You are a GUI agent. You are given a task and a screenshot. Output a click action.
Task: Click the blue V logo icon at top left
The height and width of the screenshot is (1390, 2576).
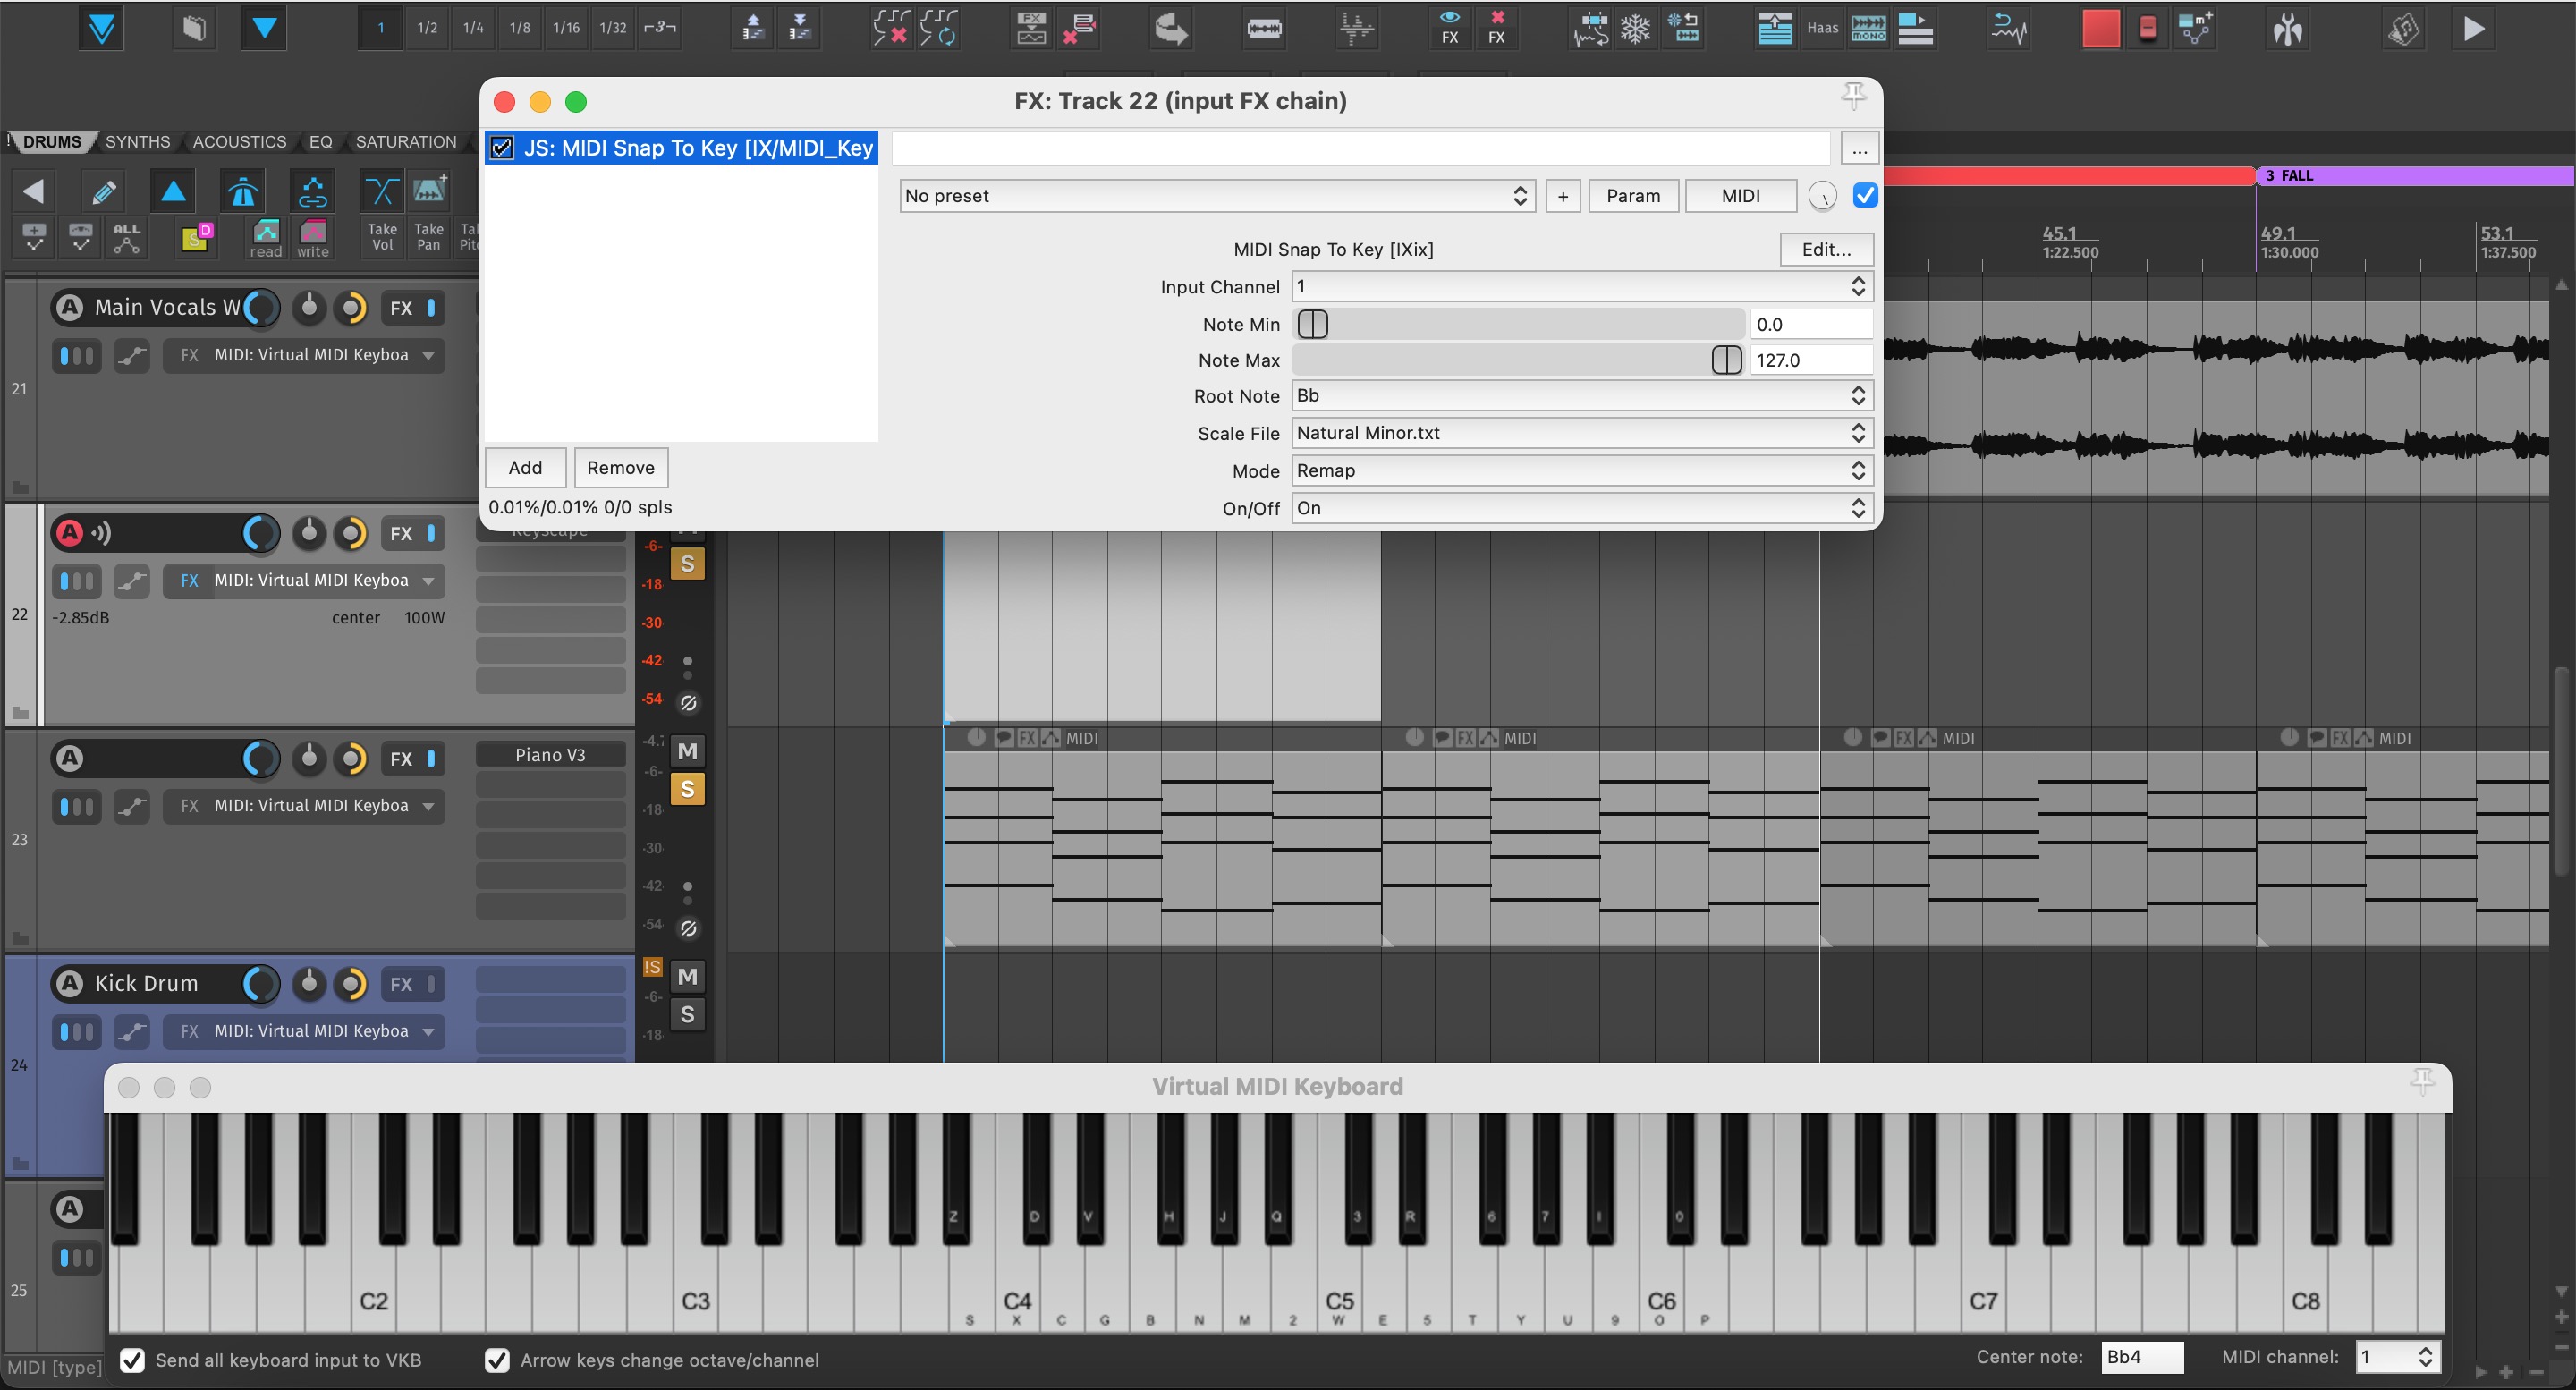pos(101,28)
